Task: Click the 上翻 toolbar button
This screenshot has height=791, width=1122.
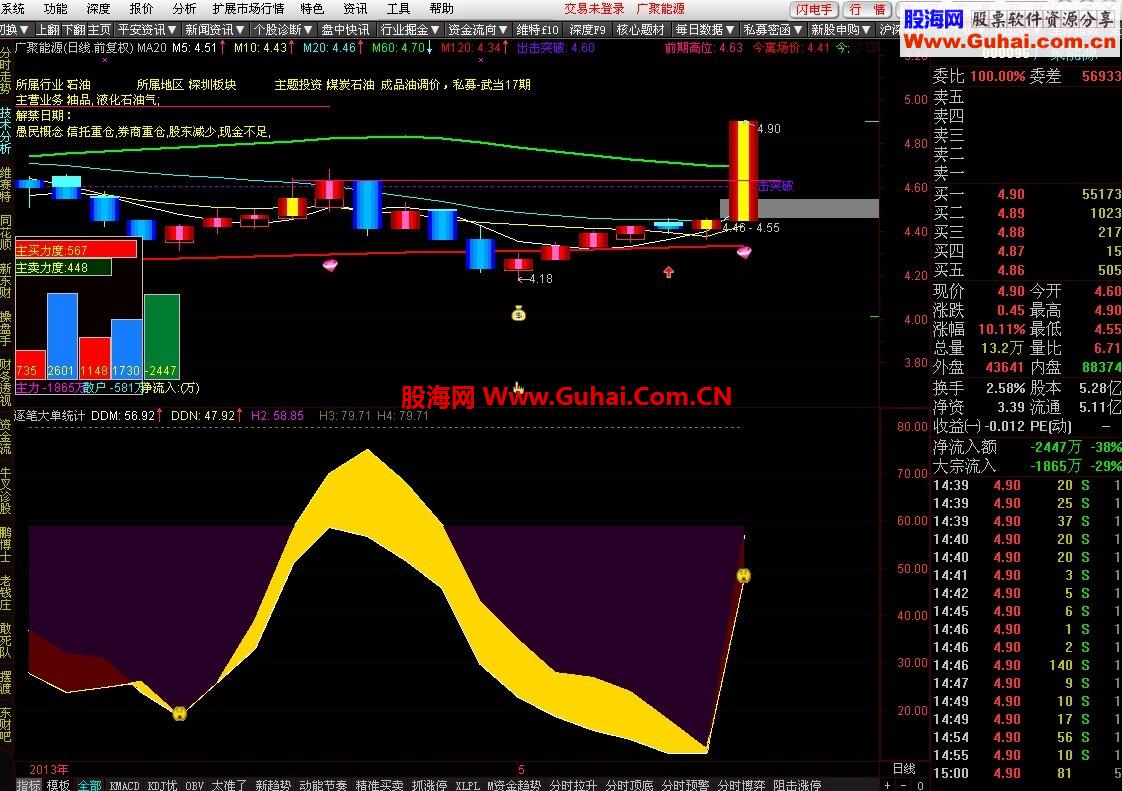Action: [x=48, y=29]
